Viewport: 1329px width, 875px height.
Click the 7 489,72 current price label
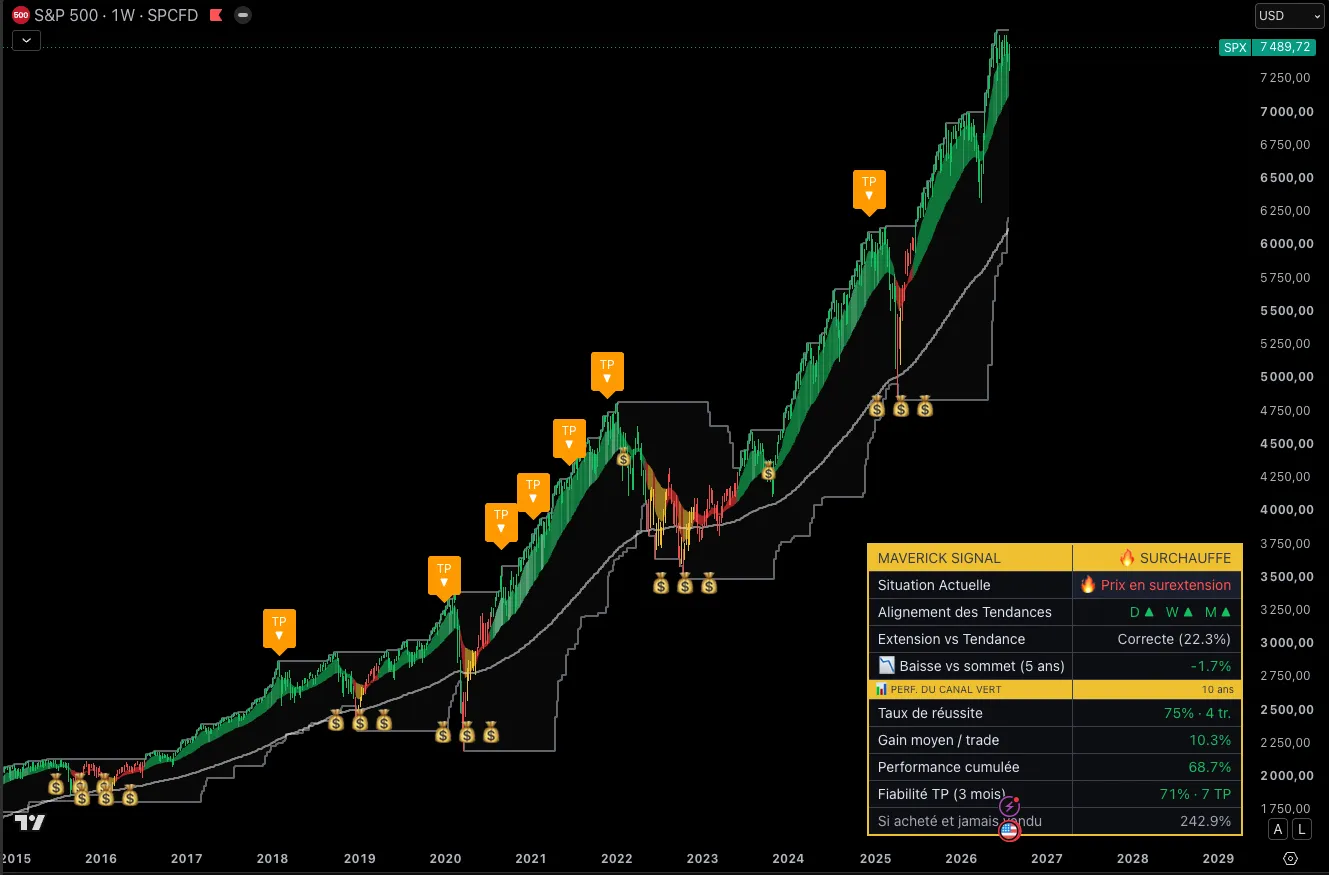[x=1284, y=47]
